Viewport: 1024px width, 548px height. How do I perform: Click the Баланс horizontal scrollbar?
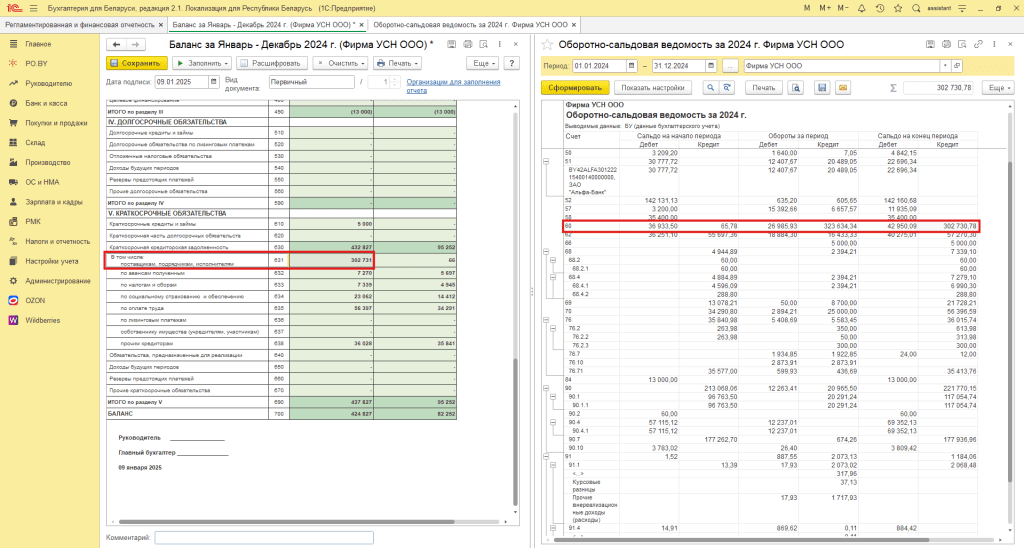[x=285, y=521]
